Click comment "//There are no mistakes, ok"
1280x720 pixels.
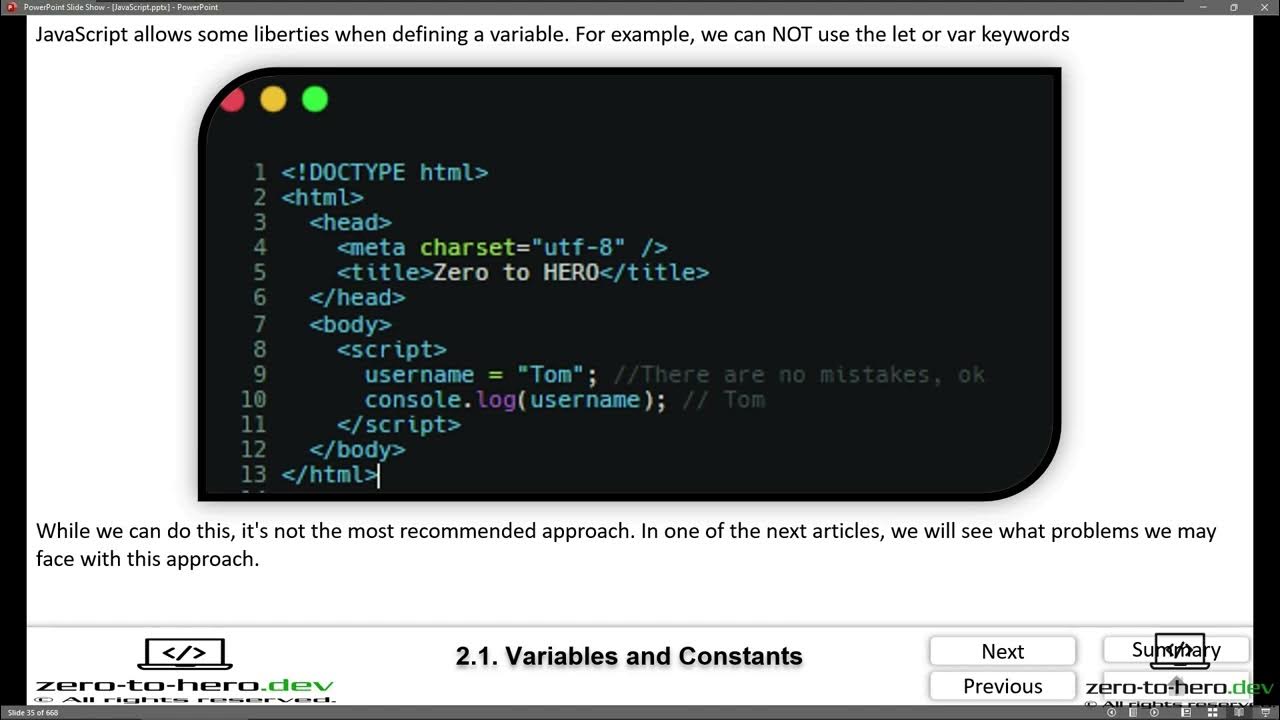coord(799,374)
